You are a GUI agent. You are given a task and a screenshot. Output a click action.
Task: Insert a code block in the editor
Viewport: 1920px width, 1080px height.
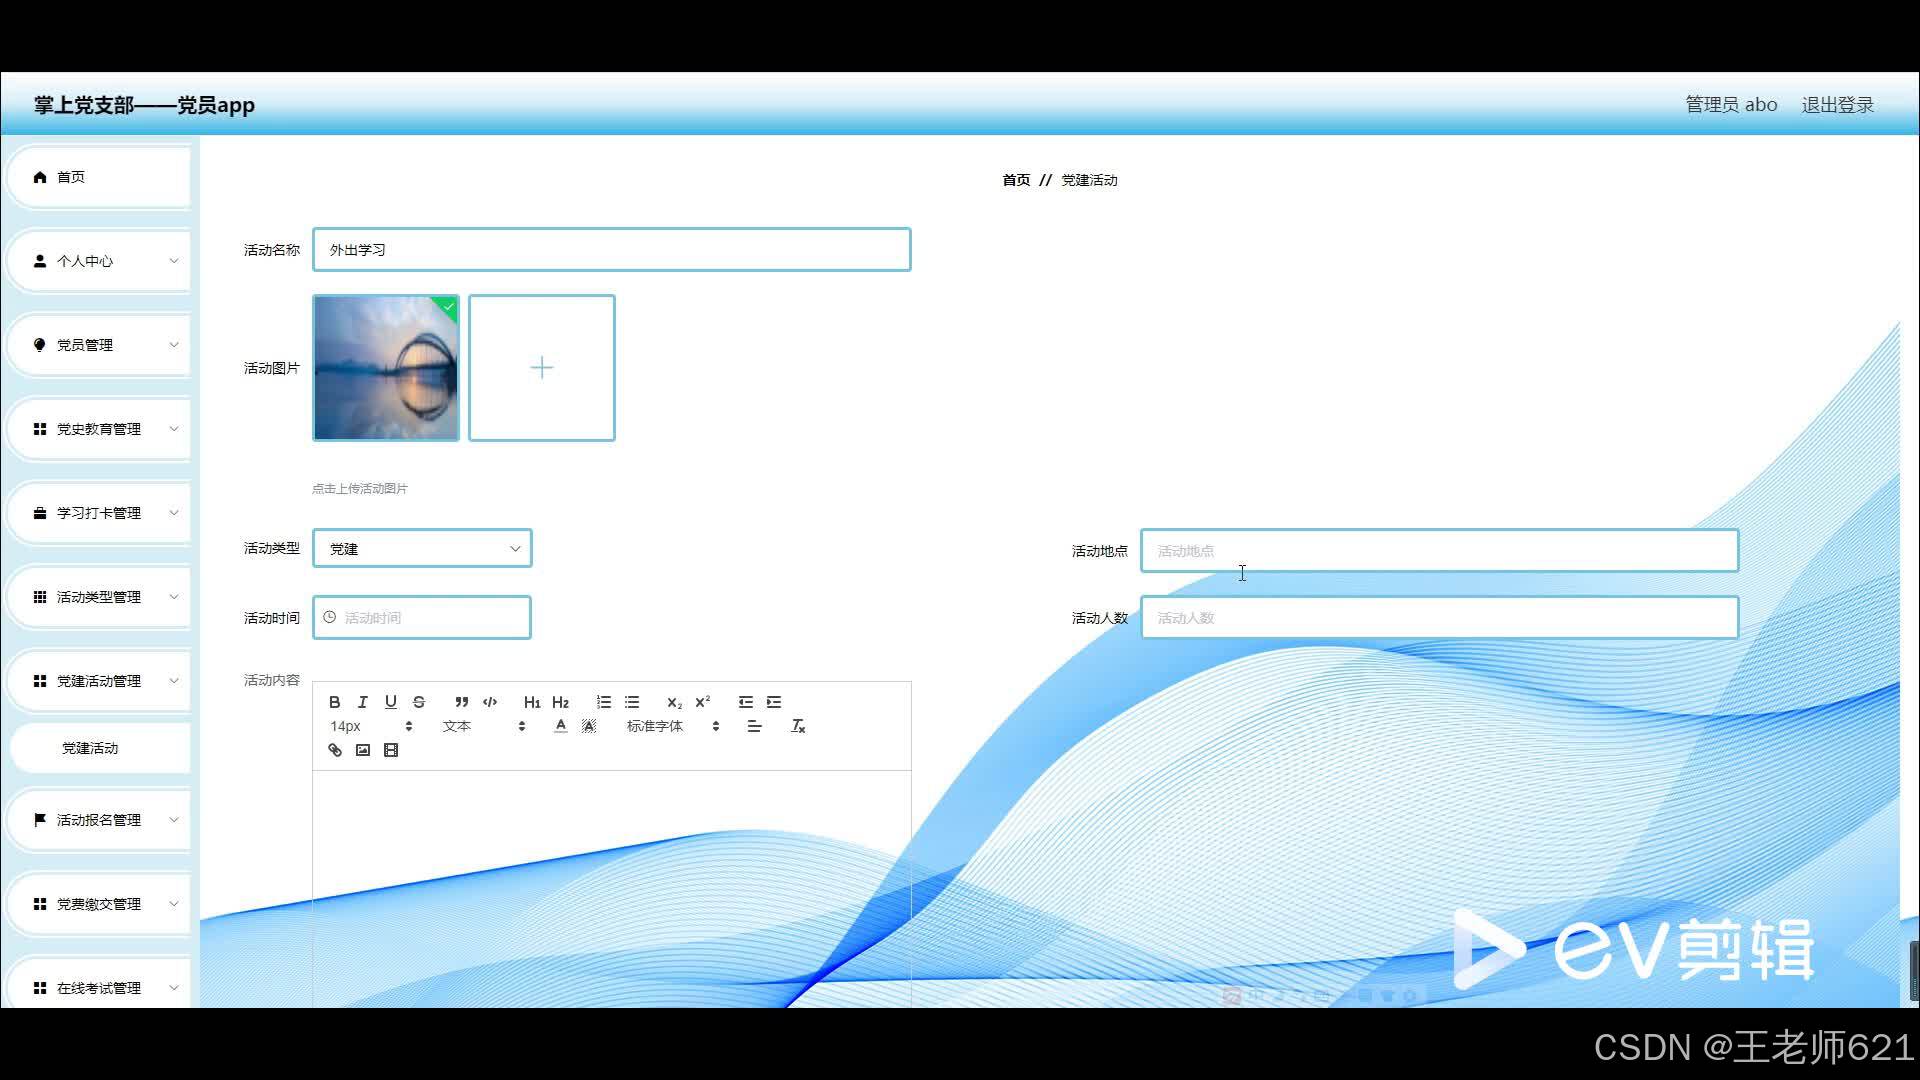(x=490, y=702)
